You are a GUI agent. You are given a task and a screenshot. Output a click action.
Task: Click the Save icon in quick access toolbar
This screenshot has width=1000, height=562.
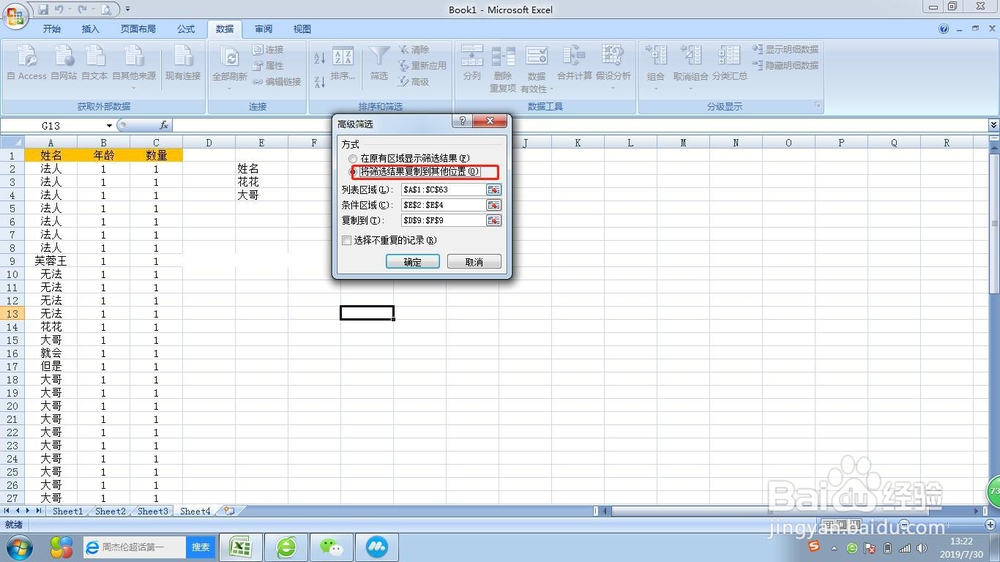point(43,10)
